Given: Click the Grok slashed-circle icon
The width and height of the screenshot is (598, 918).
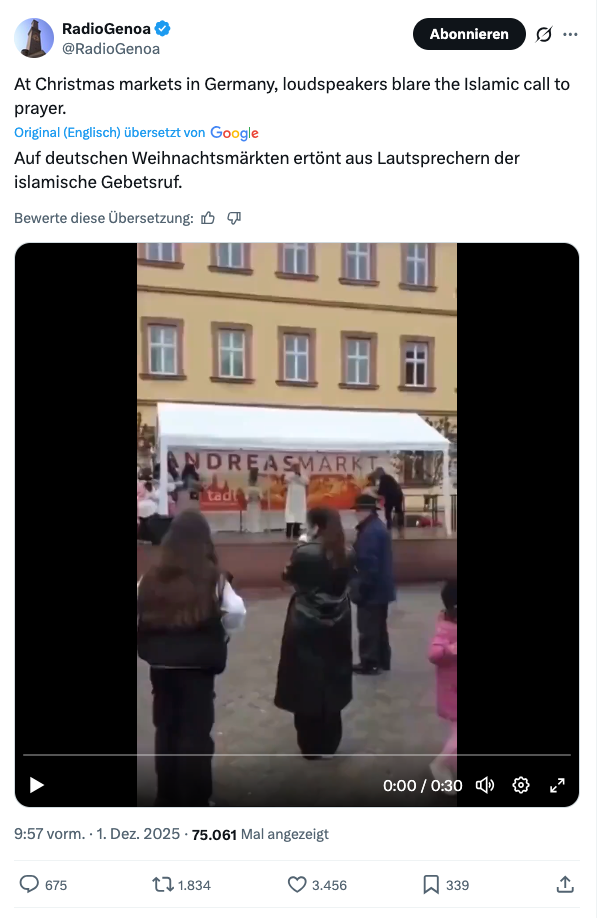Looking at the screenshot, I should tap(544, 35).
